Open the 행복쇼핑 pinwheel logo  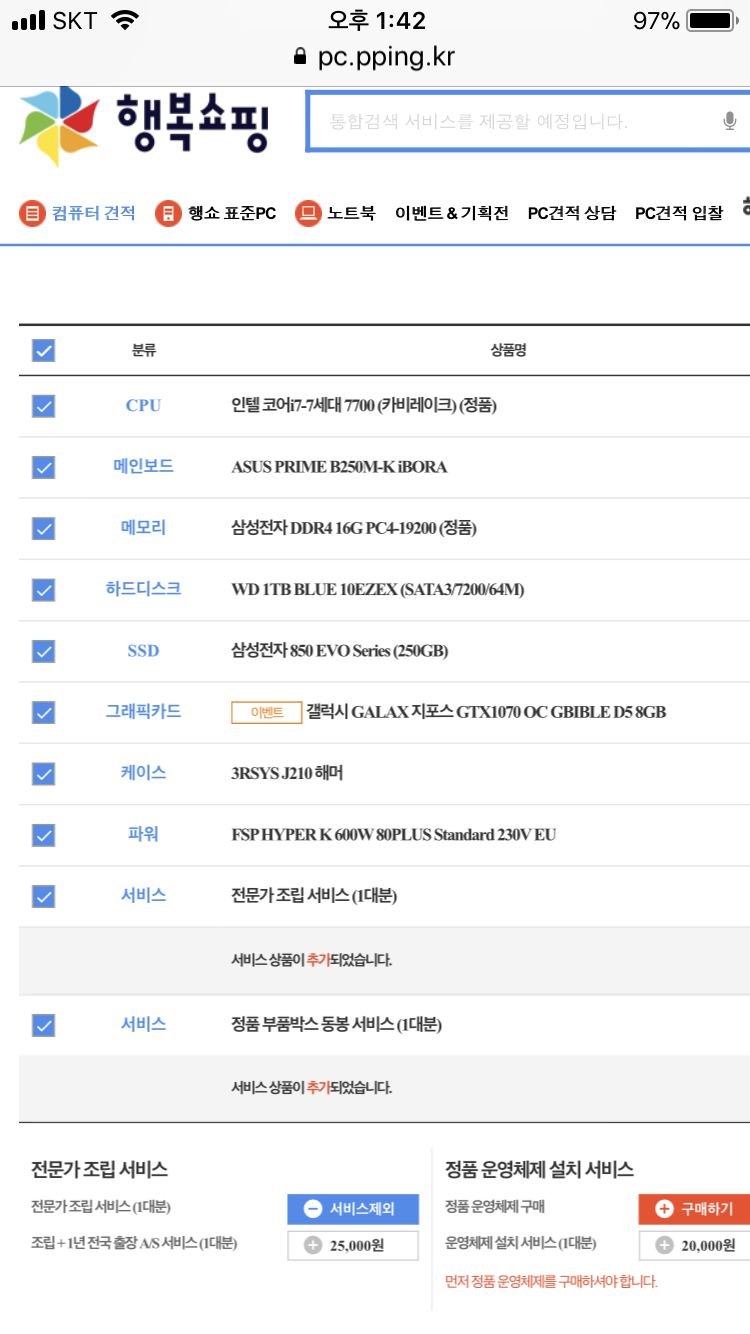click(x=59, y=125)
